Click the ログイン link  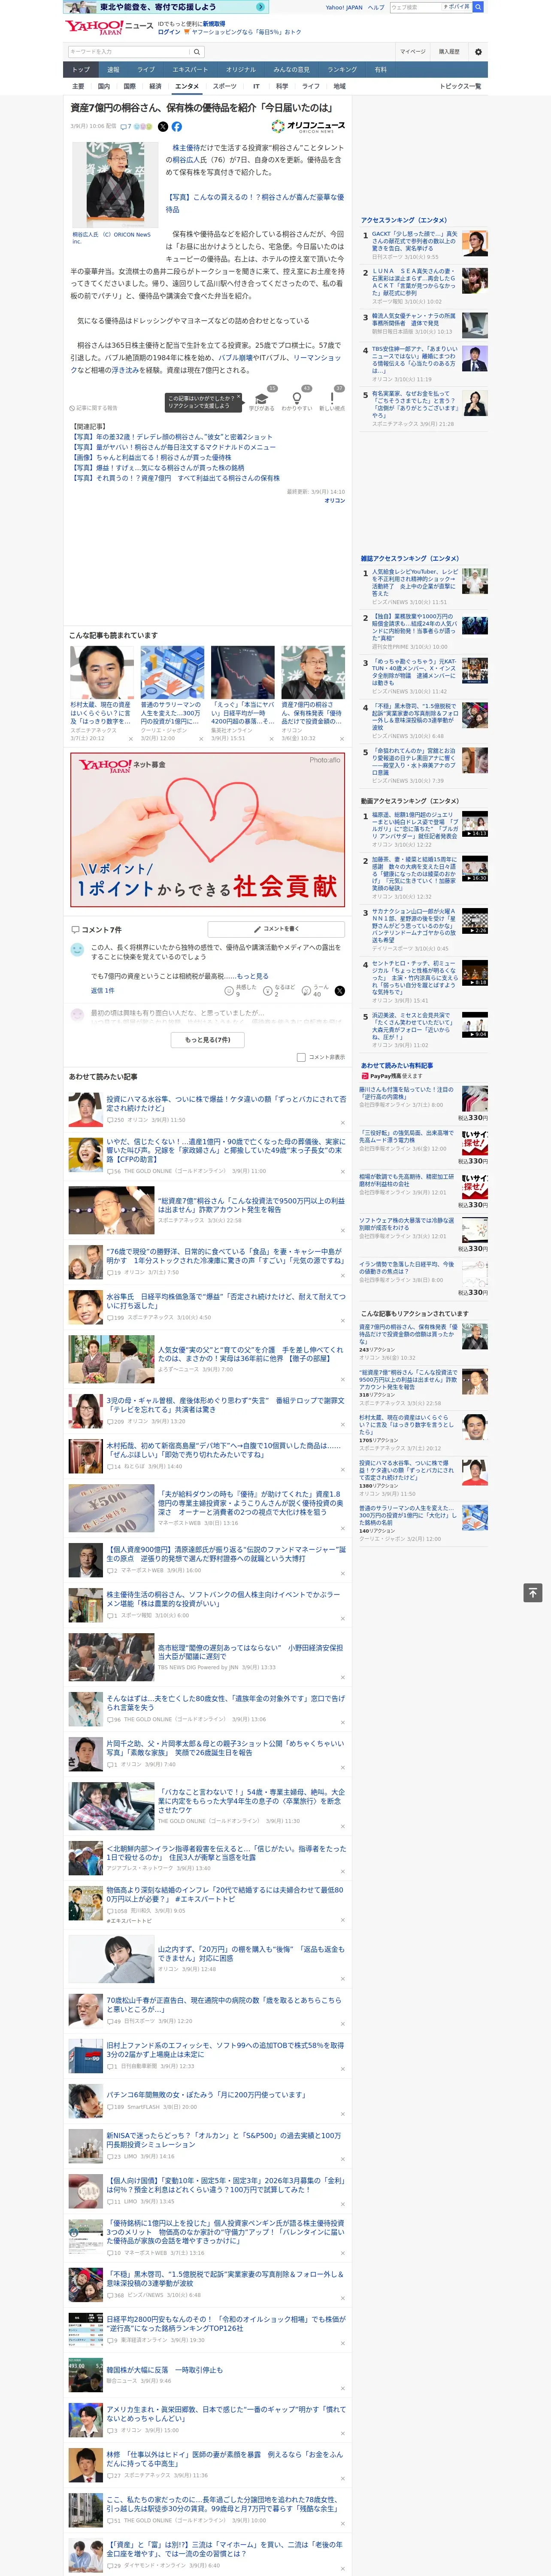coord(169,32)
